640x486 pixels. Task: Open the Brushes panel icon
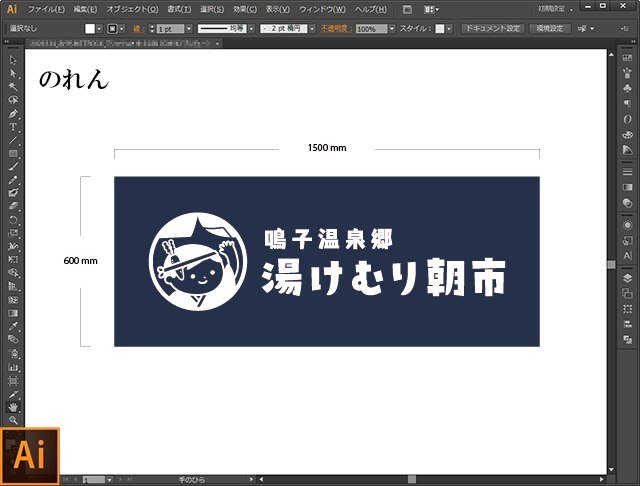click(627, 73)
